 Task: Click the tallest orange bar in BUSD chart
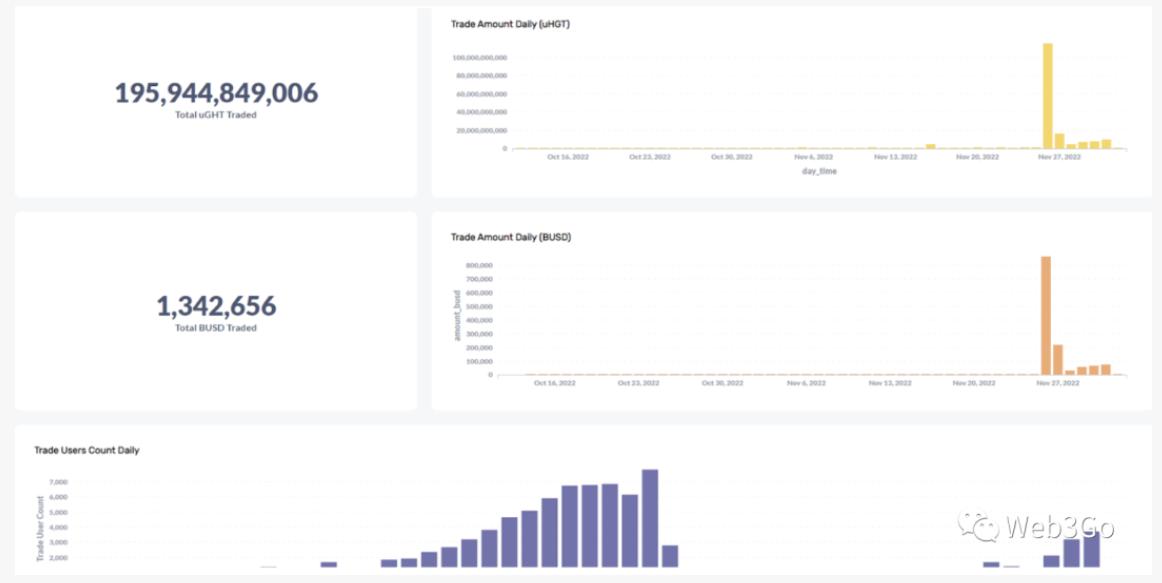tap(1046, 315)
